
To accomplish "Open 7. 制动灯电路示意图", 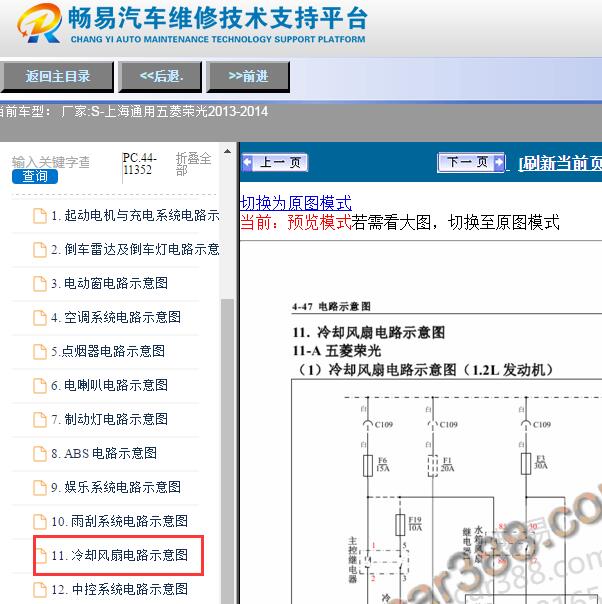I will click(110, 419).
